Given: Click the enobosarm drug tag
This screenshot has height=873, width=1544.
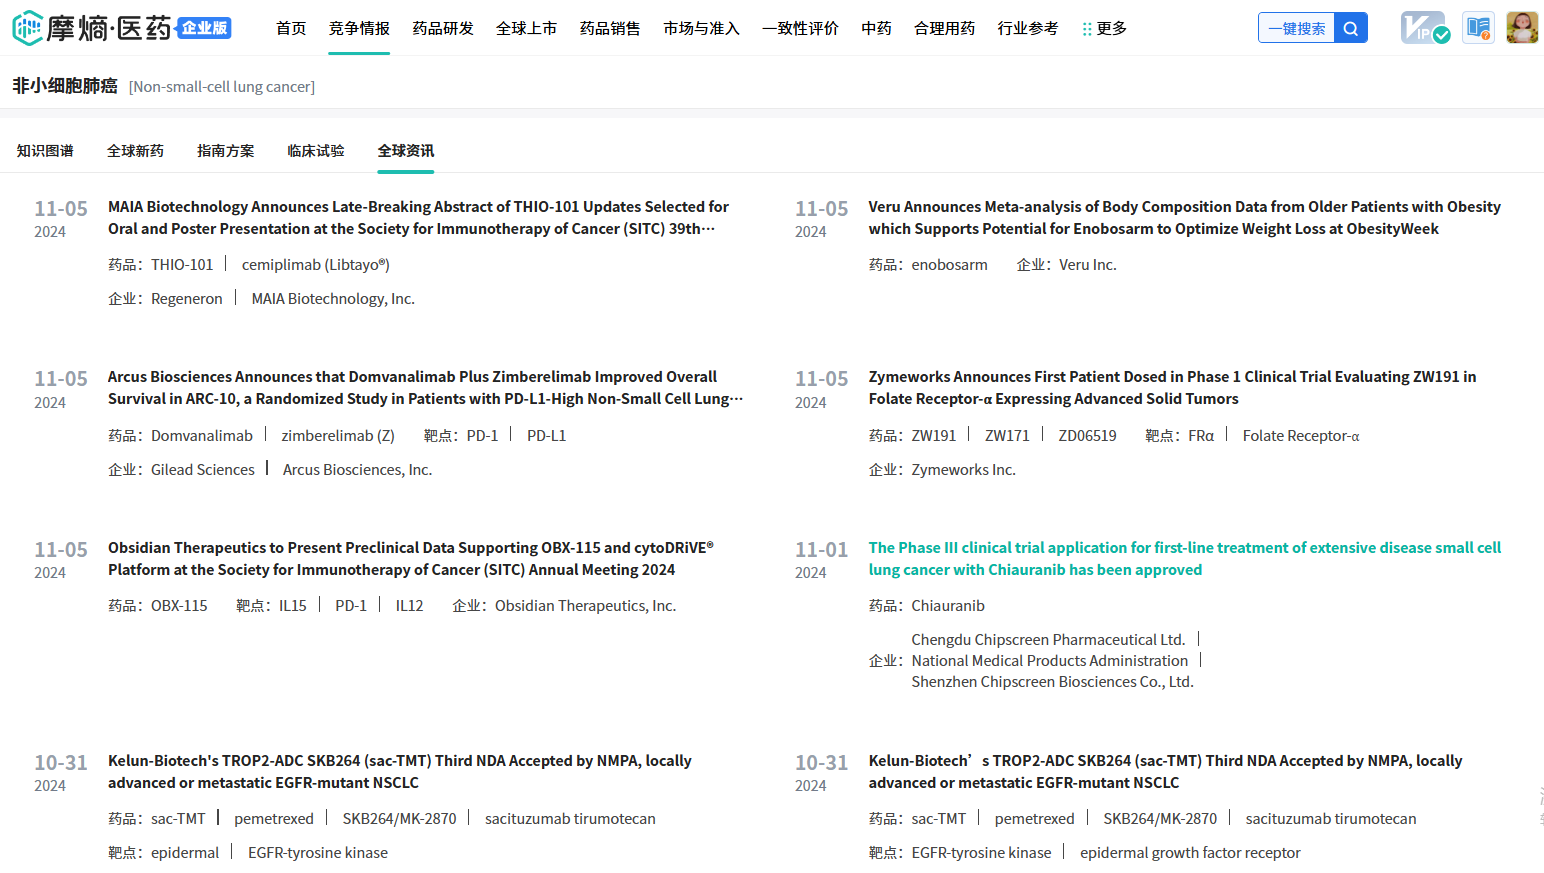Looking at the screenshot, I should (949, 265).
